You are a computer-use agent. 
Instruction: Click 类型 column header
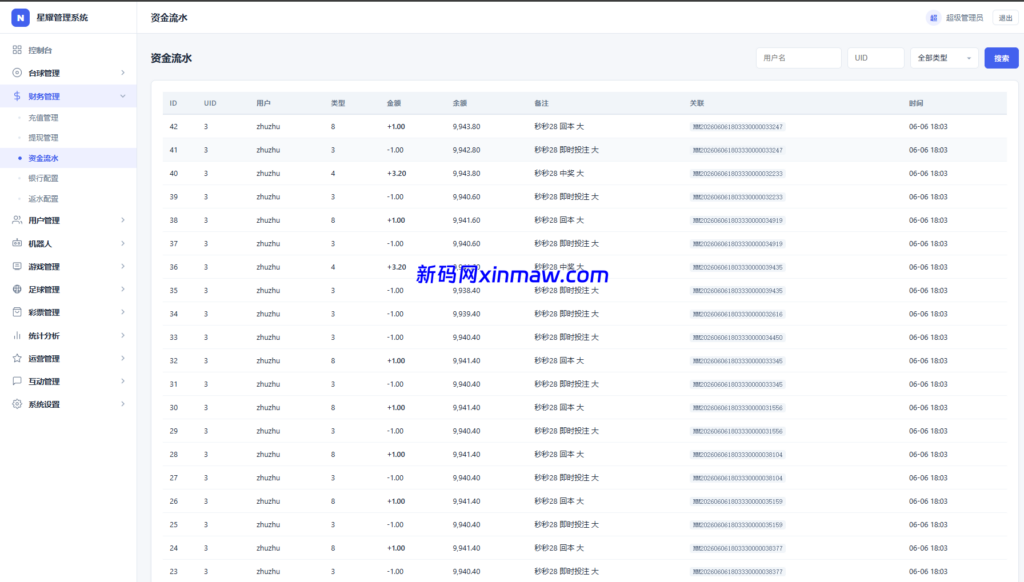pos(338,103)
